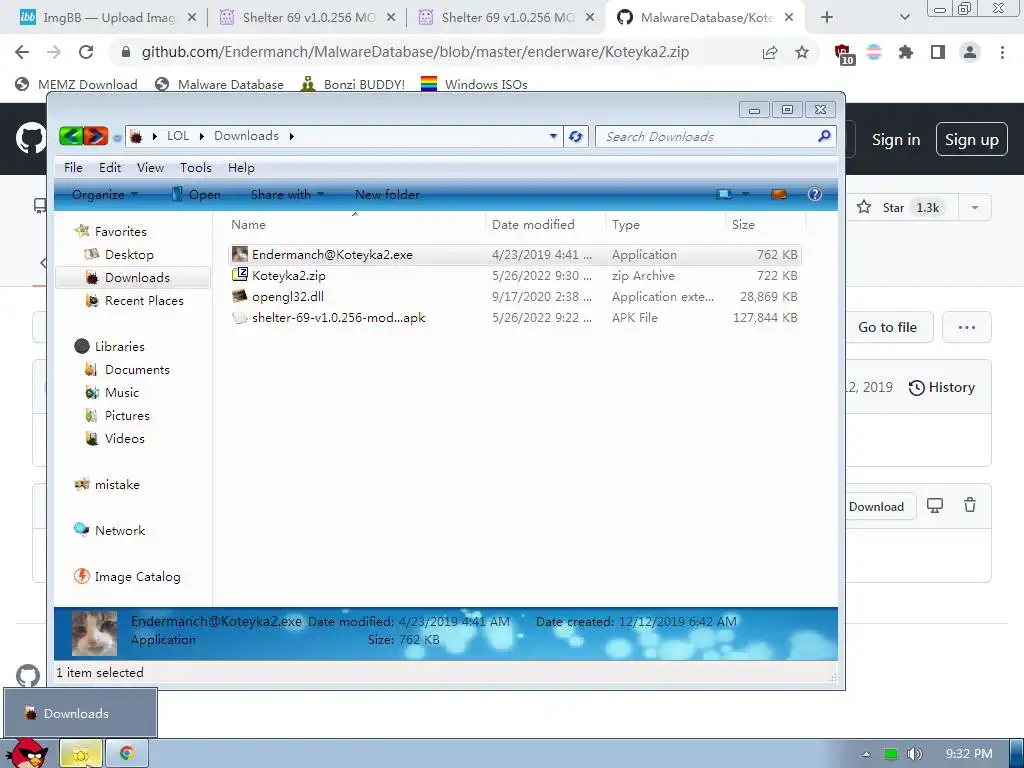Open the Organize dropdown

tap(104, 195)
